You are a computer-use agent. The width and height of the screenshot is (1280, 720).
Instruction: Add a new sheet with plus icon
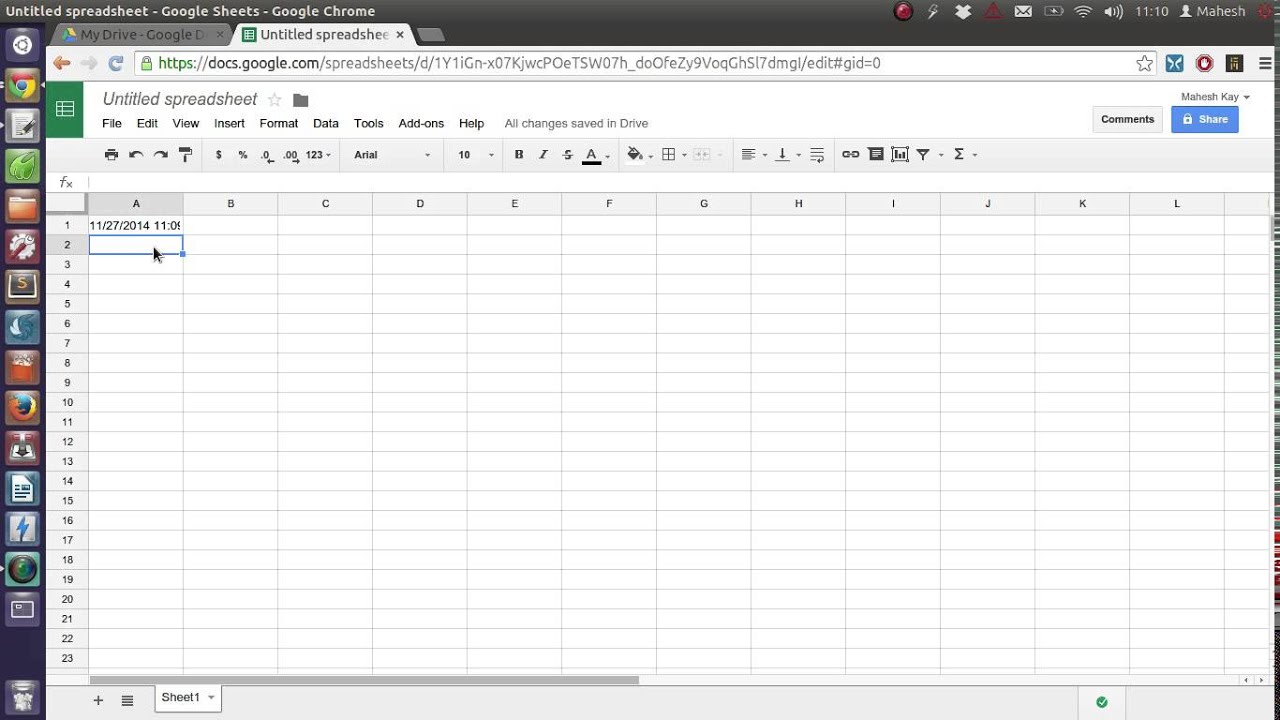[98, 700]
